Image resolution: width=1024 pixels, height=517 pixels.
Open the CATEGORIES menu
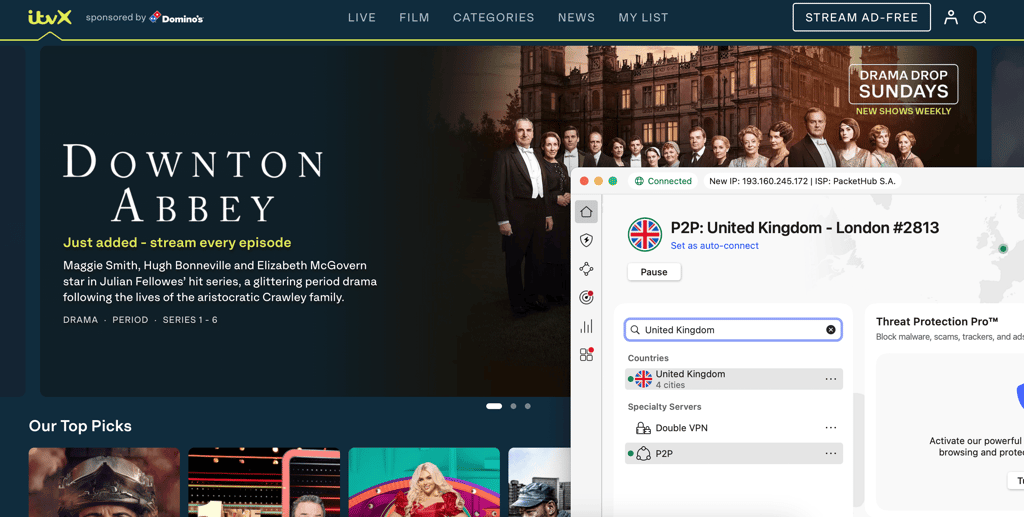(494, 18)
